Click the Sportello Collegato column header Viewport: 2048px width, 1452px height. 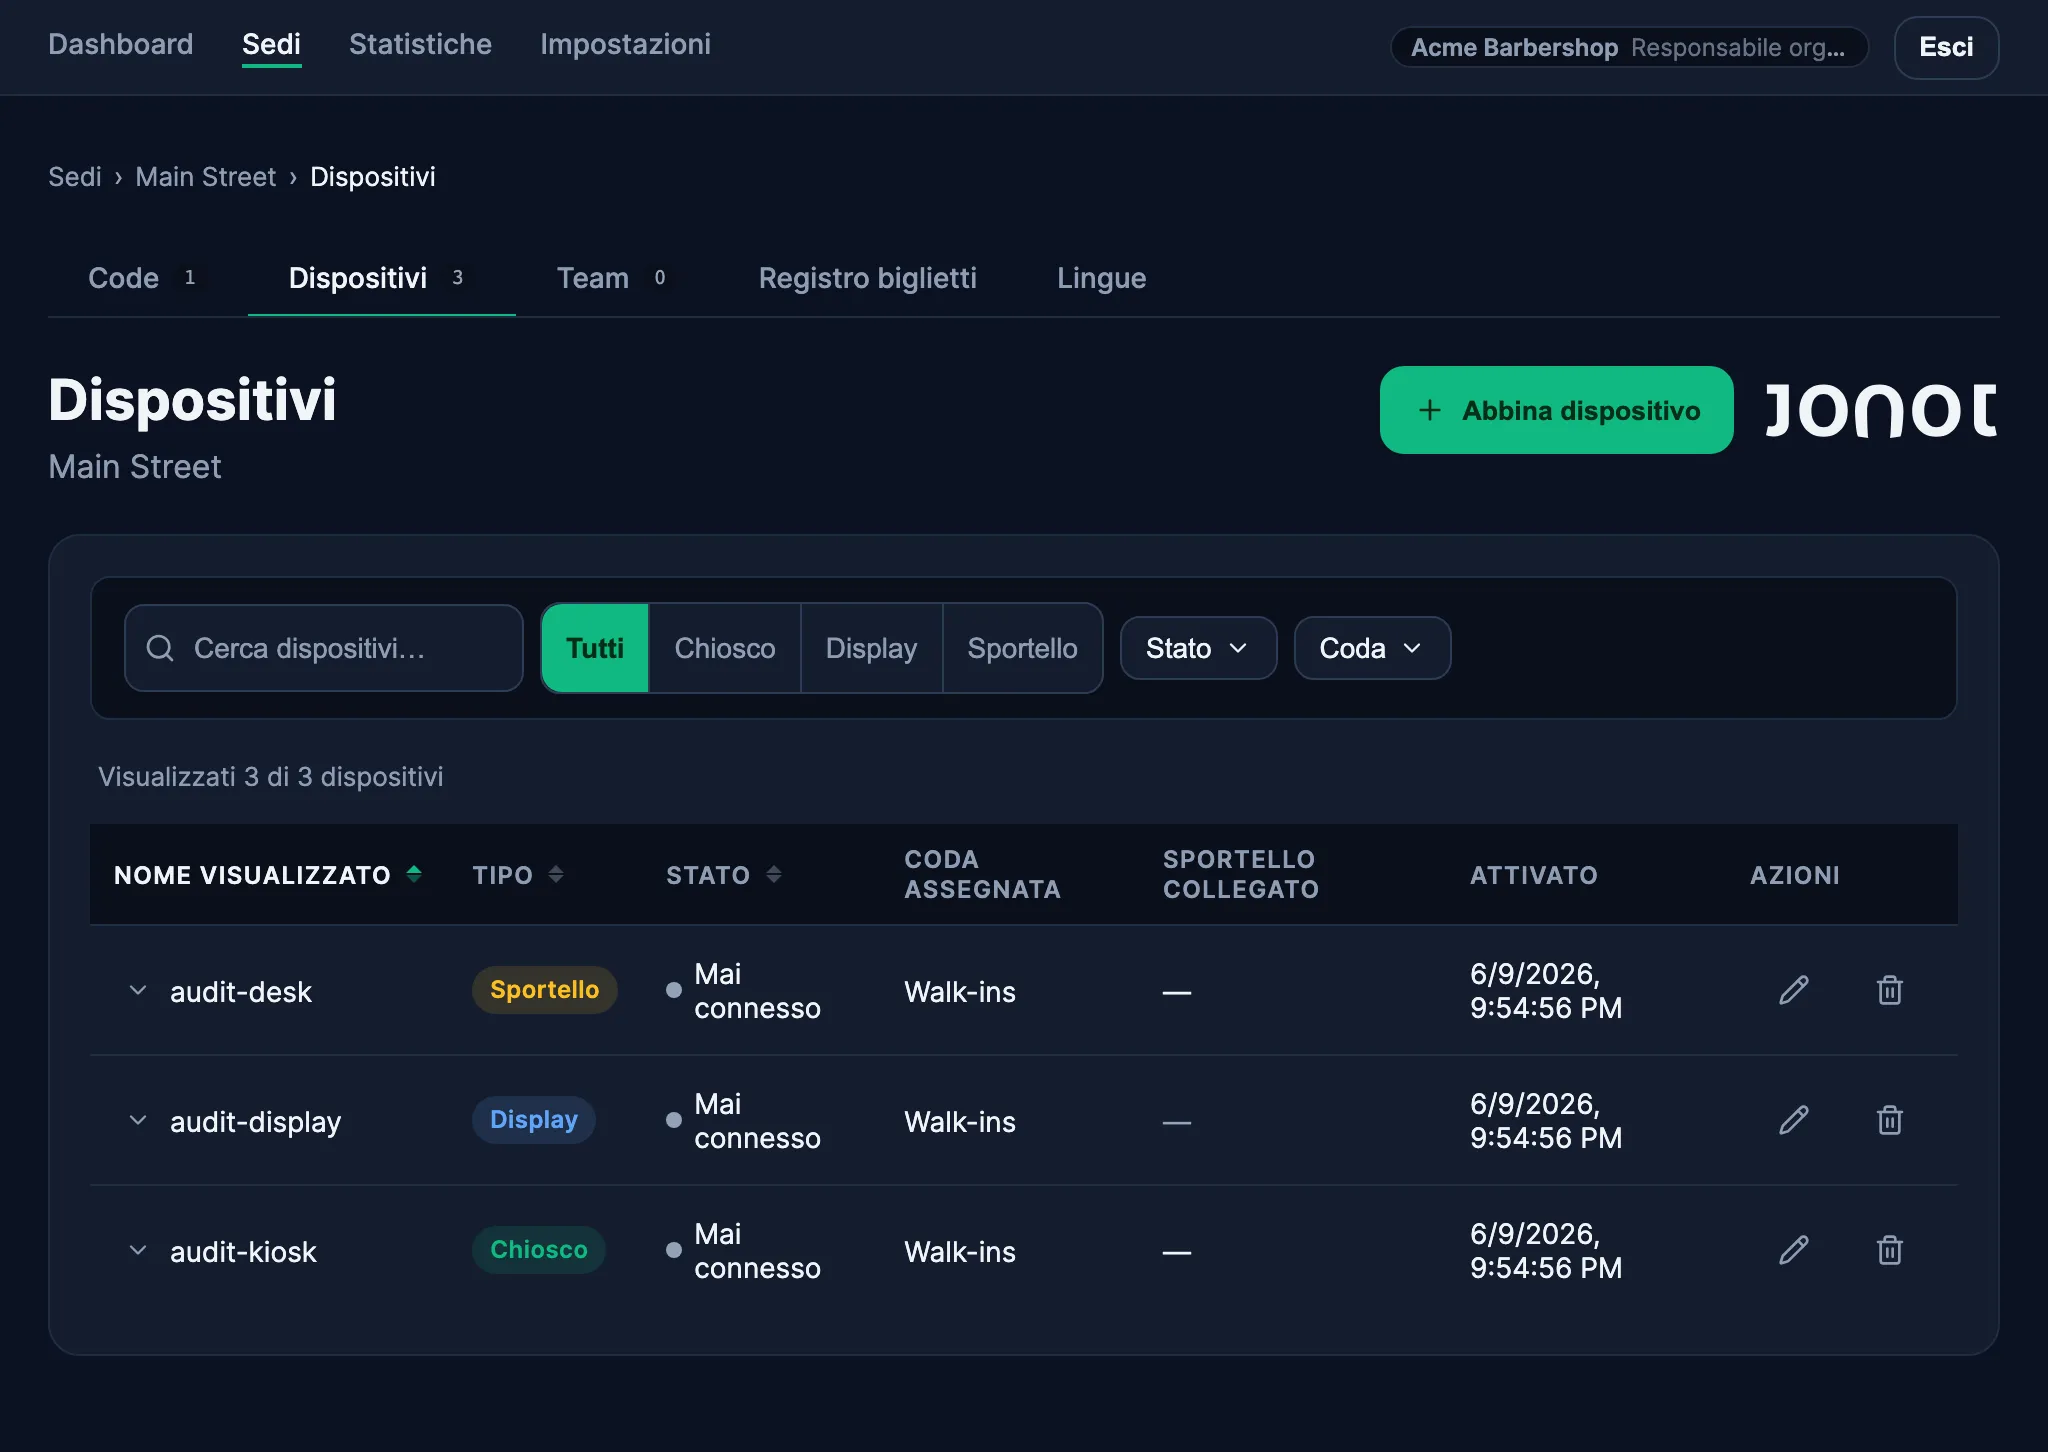click(x=1241, y=874)
